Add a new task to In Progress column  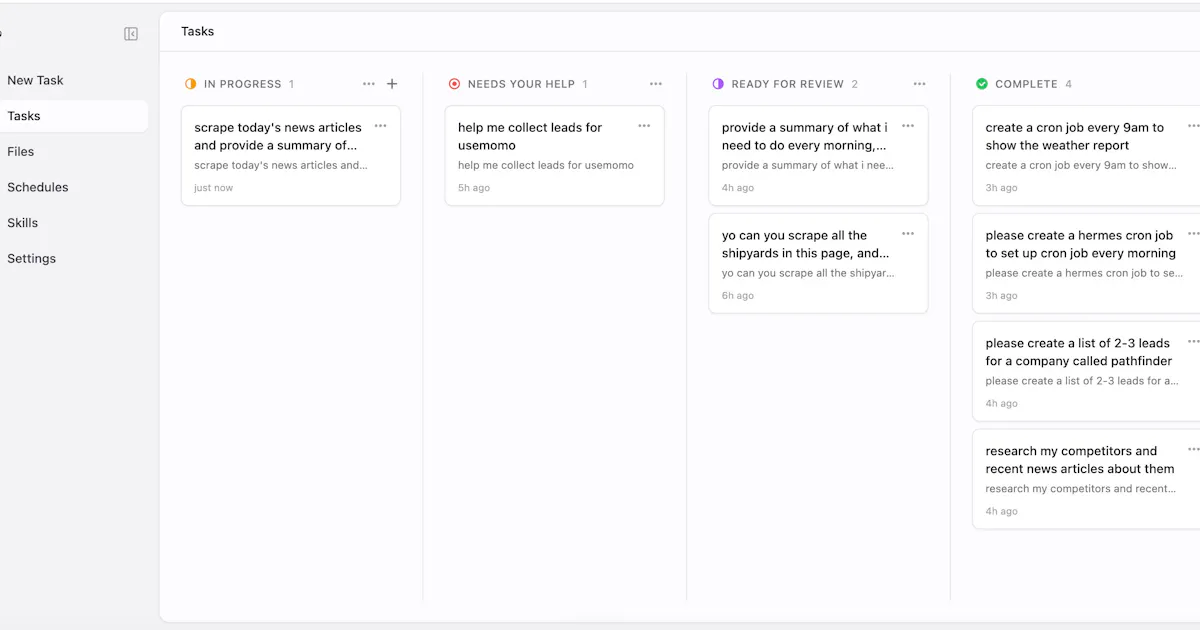392,84
